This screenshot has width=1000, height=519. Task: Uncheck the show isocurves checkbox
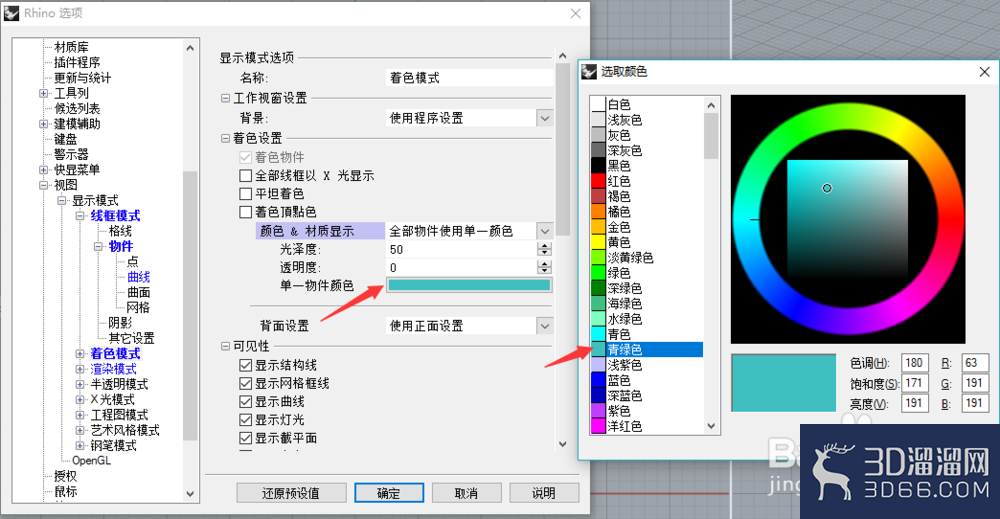[246, 365]
